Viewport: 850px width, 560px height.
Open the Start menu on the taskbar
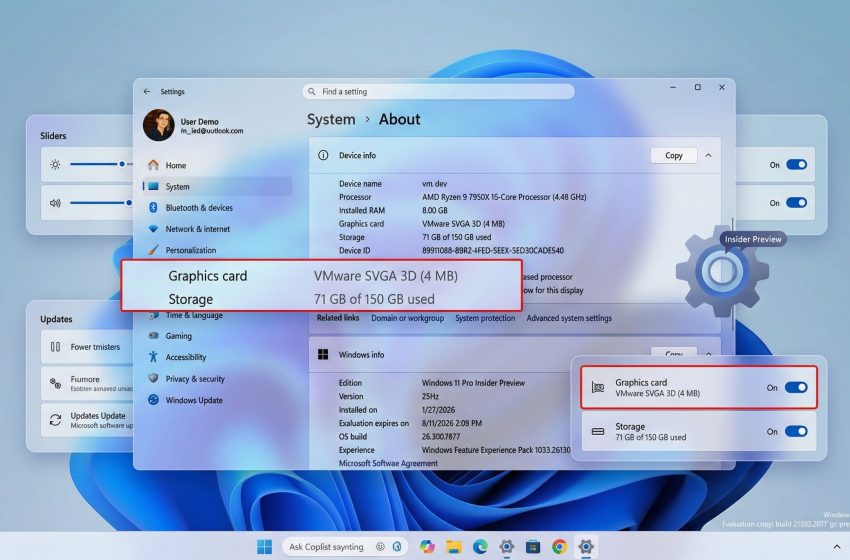click(265, 546)
